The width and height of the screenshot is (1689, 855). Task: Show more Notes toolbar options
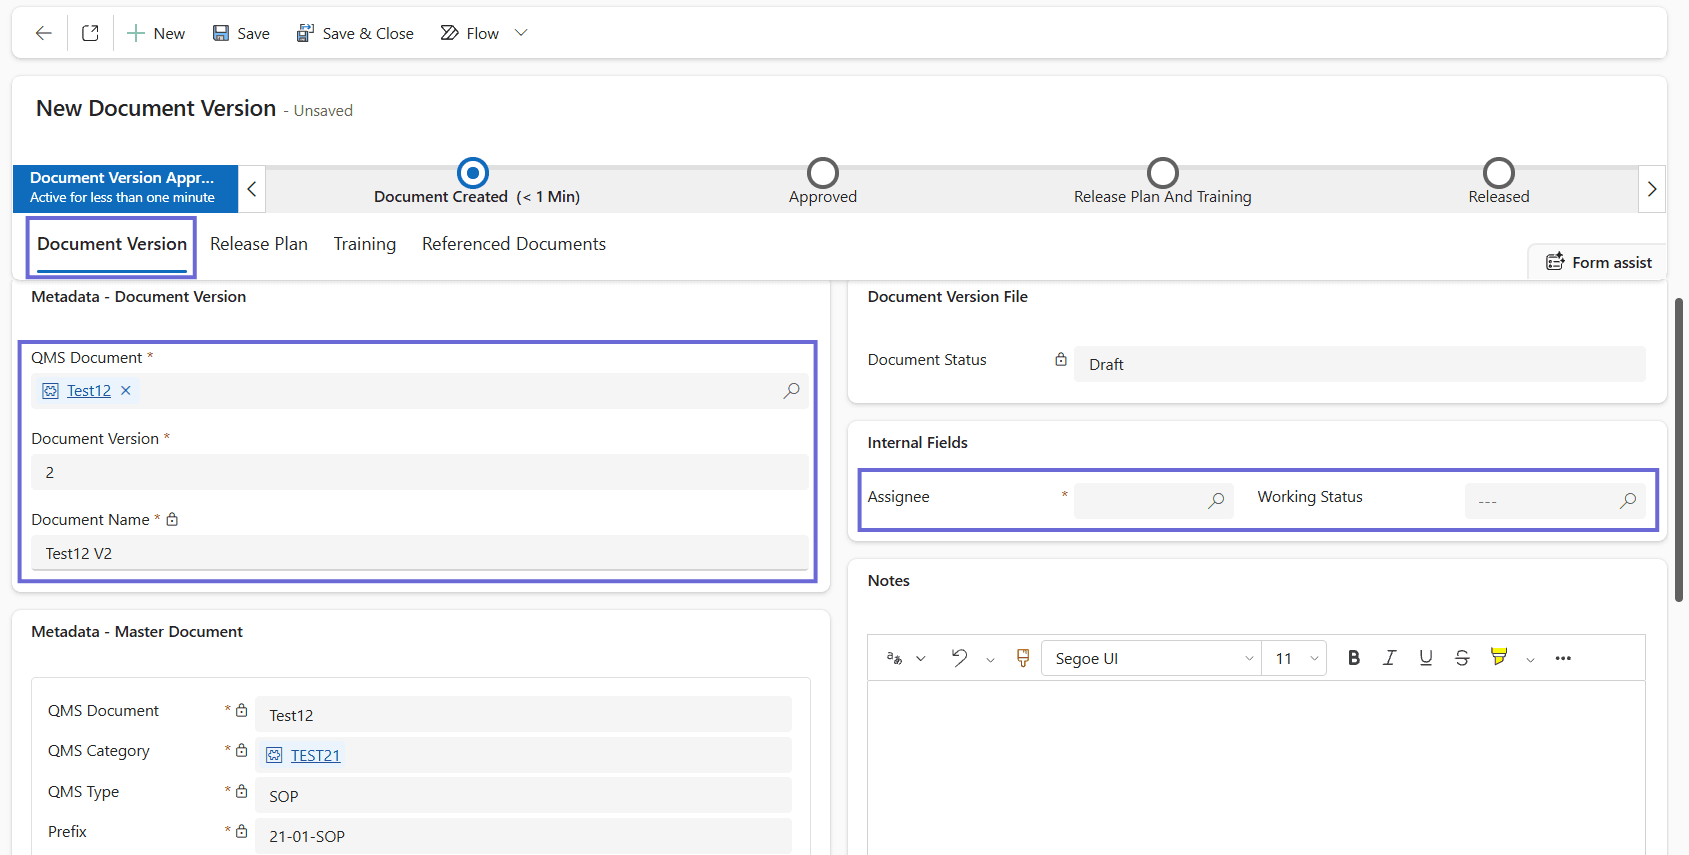point(1563,658)
